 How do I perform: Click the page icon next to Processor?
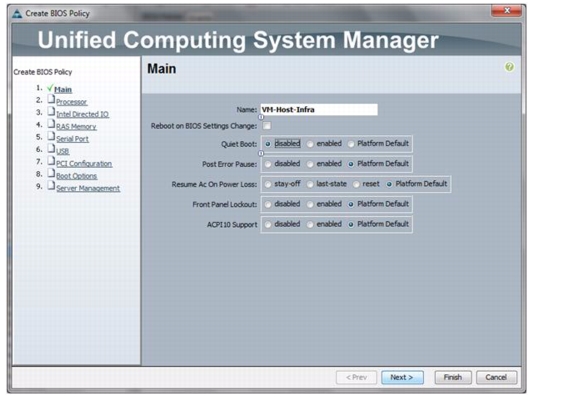pos(51,100)
